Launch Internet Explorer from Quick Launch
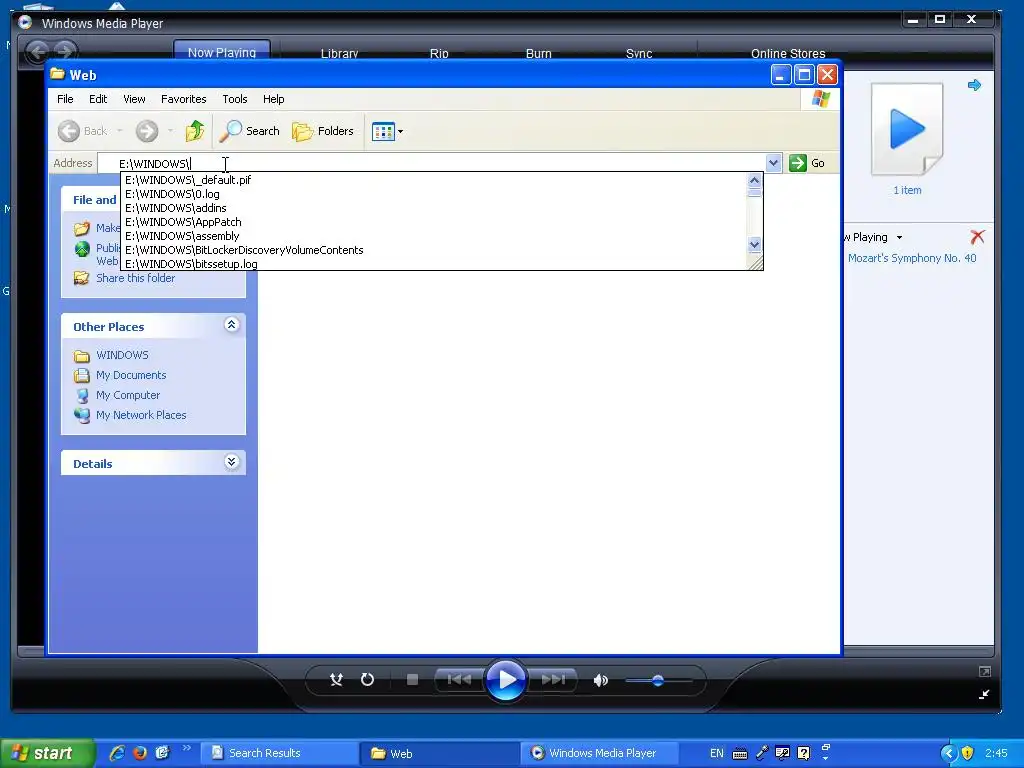Screen dimensions: 1024x768 coord(118,753)
